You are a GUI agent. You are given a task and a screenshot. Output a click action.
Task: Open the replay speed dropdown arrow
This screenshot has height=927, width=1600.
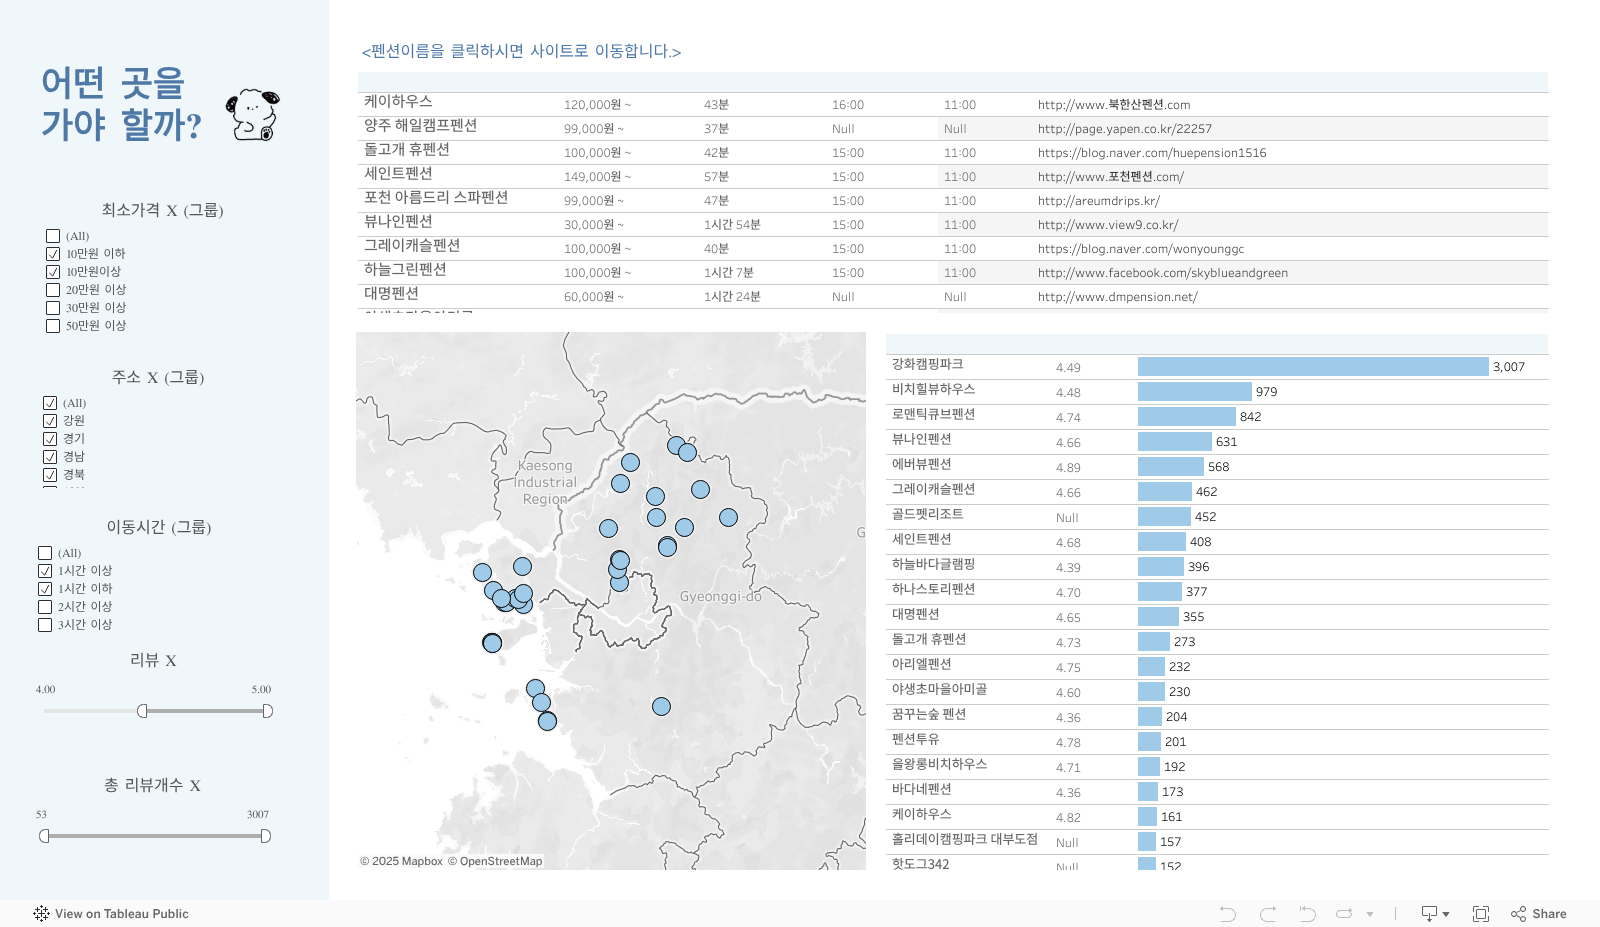pyautogui.click(x=1370, y=914)
